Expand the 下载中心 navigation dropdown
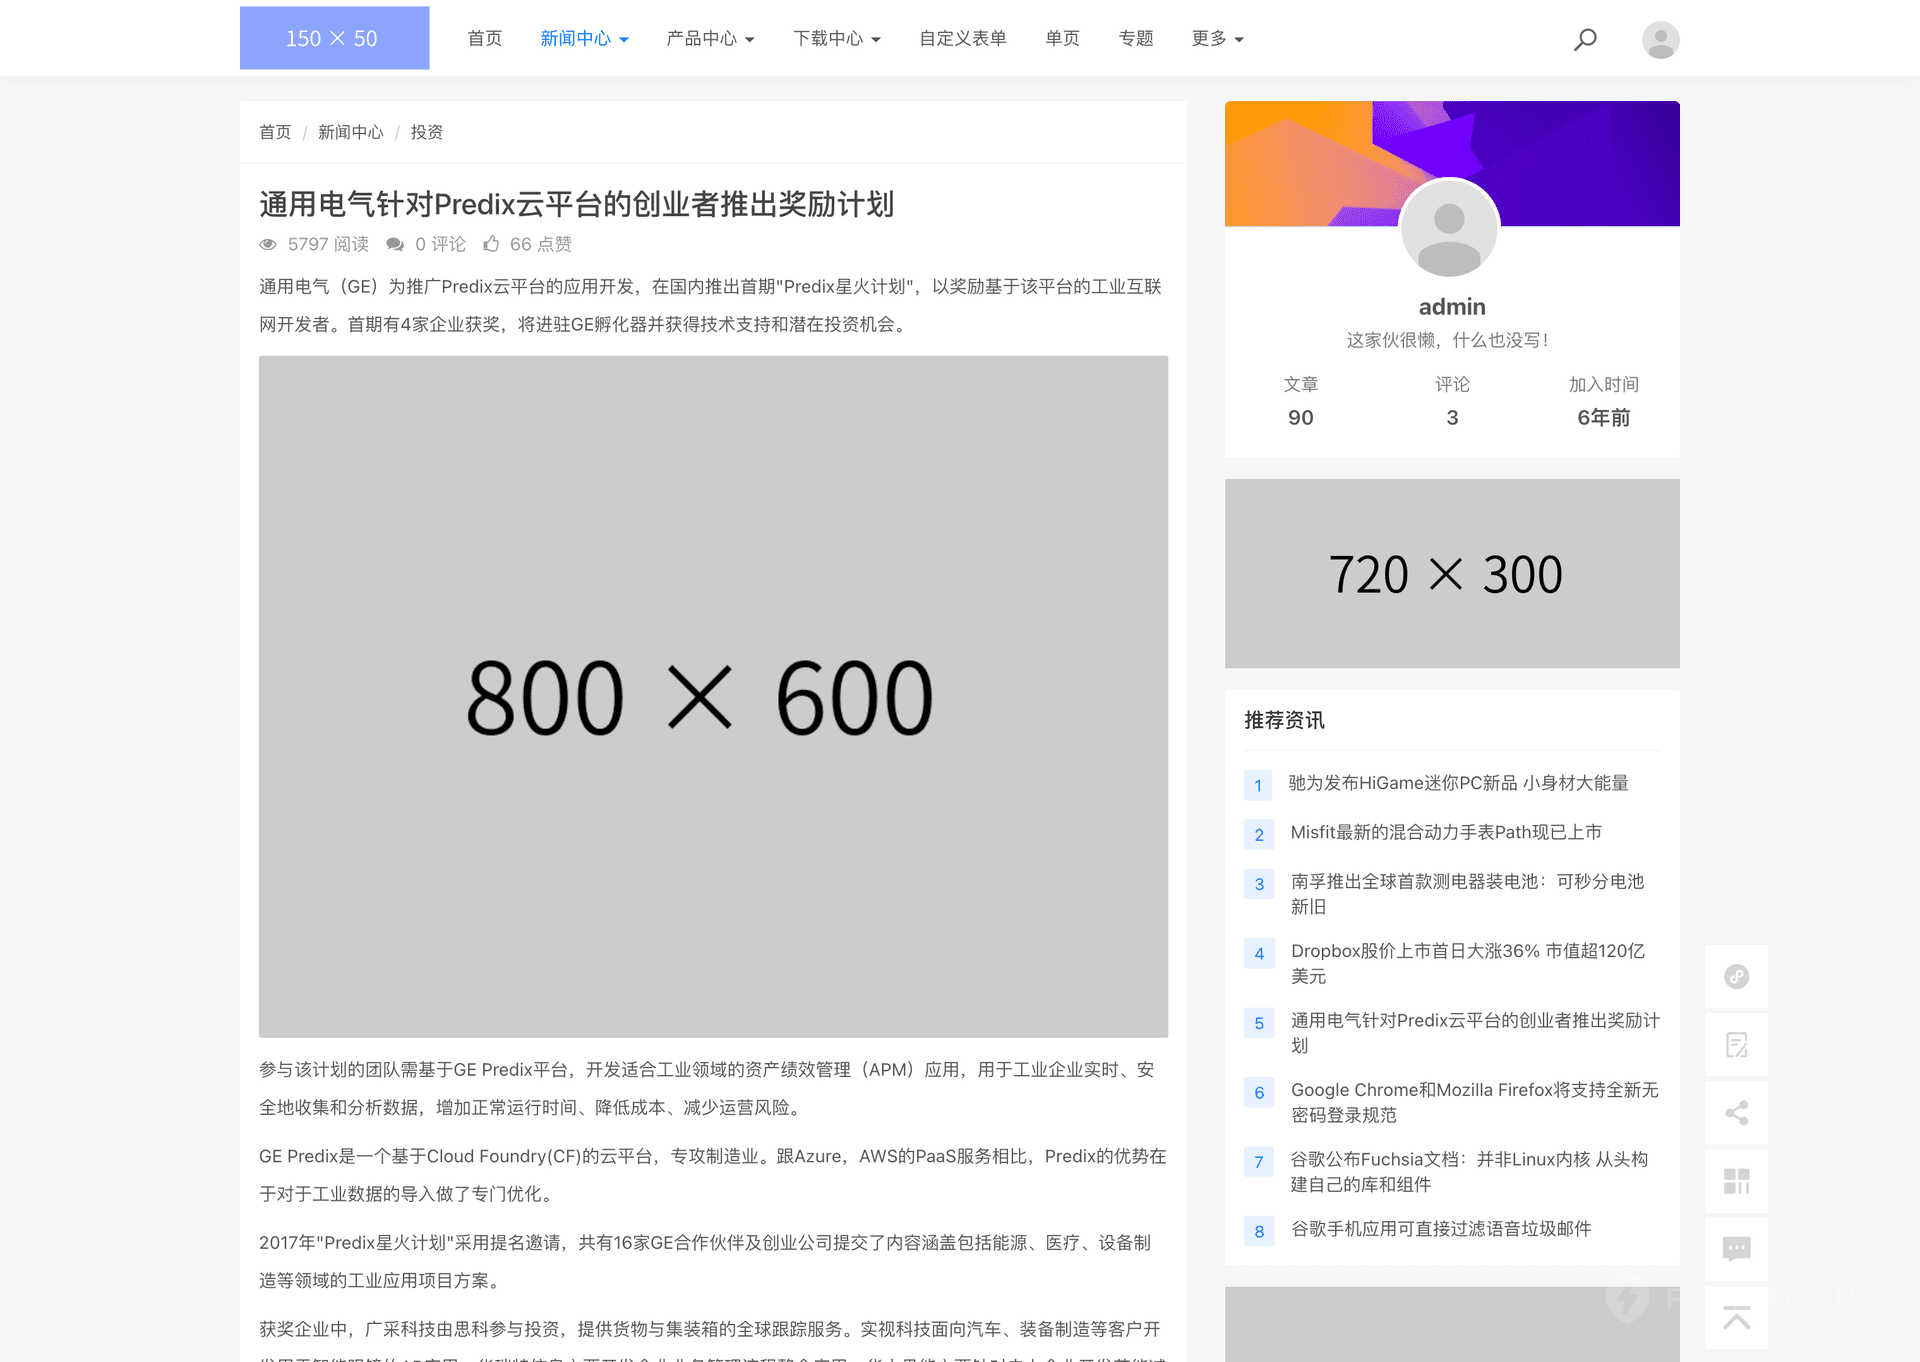This screenshot has height=1362, width=1920. click(836, 39)
